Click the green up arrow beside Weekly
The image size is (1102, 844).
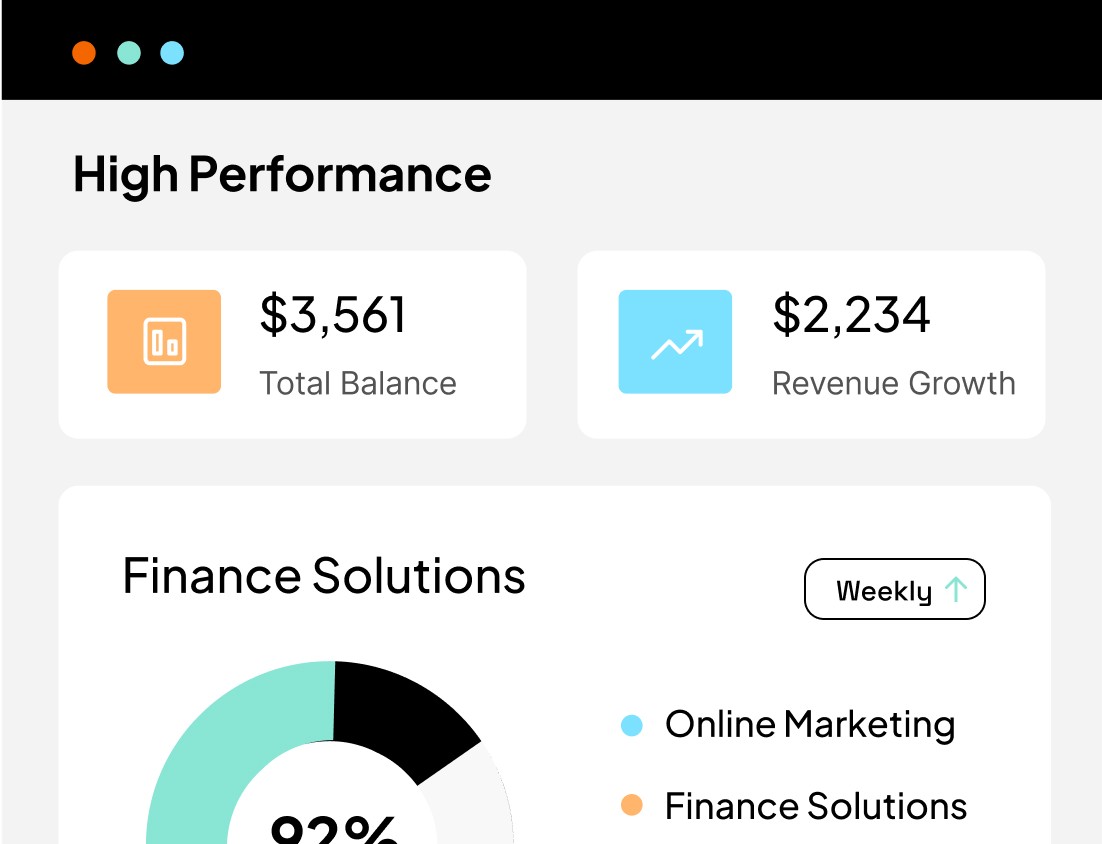click(956, 589)
